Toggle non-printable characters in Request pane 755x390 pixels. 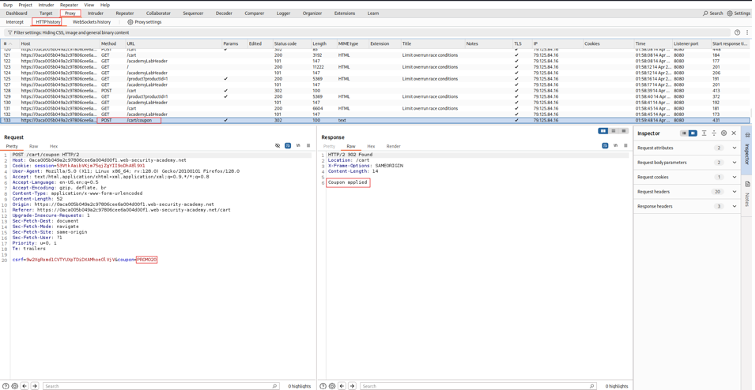coord(298,146)
